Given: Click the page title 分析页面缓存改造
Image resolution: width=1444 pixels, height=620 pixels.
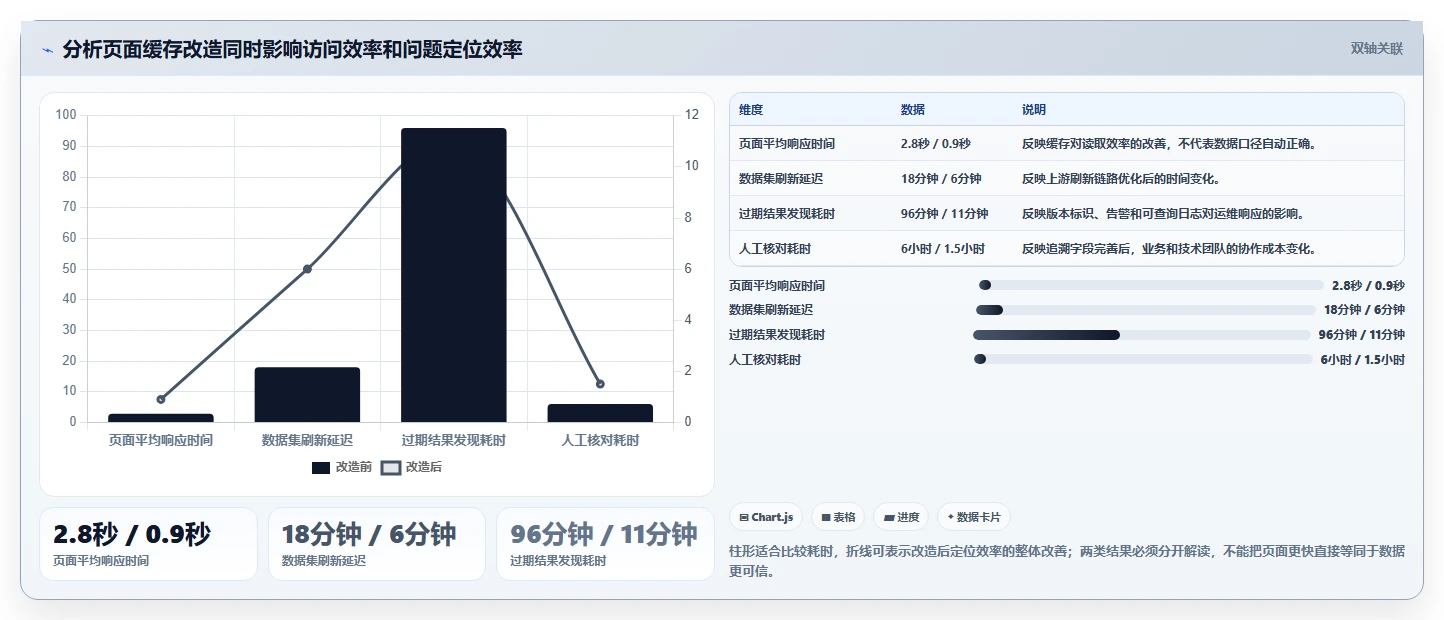Looking at the screenshot, I should (292, 50).
